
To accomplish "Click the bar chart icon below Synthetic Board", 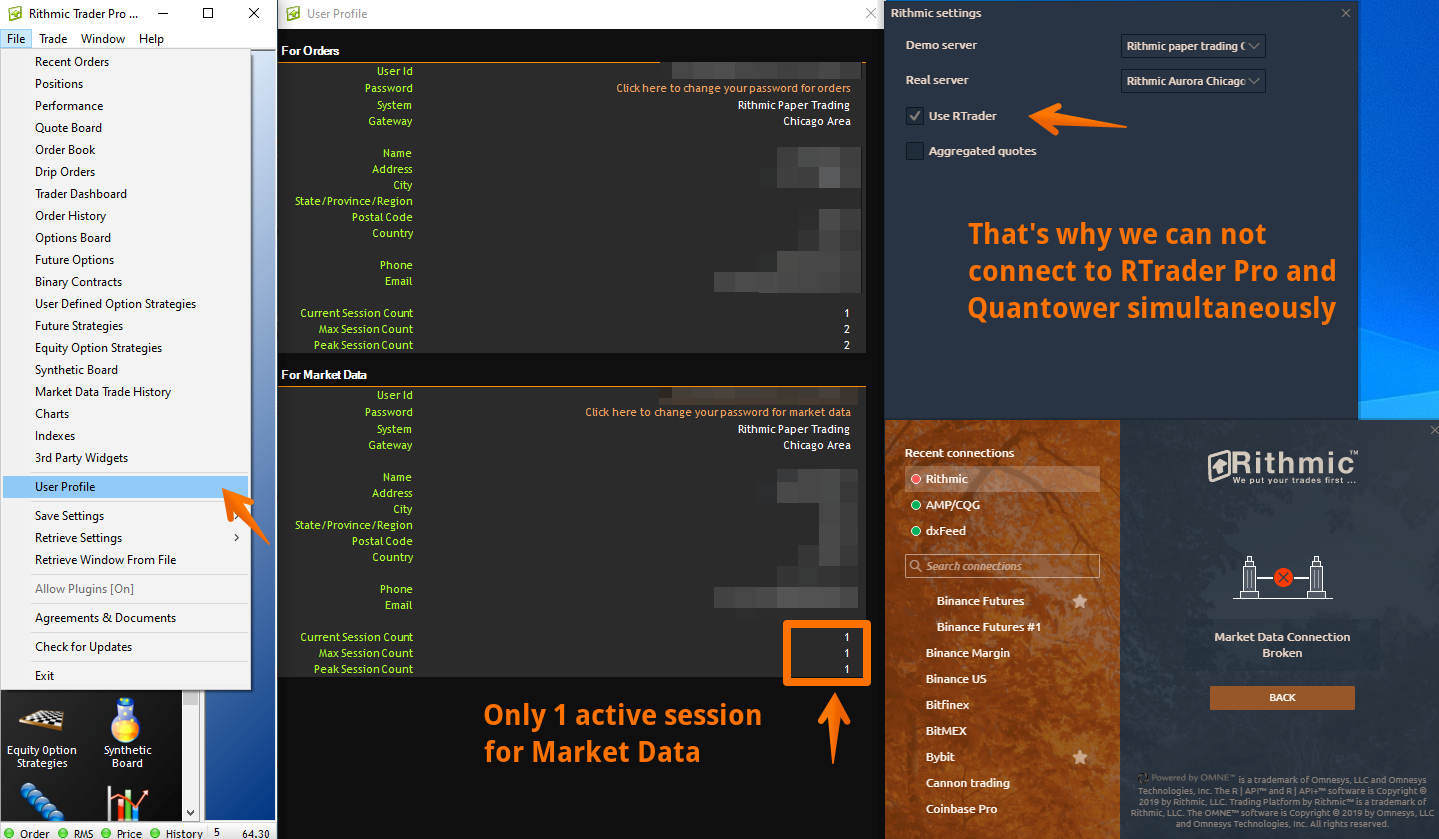I will pyautogui.click(x=127, y=803).
